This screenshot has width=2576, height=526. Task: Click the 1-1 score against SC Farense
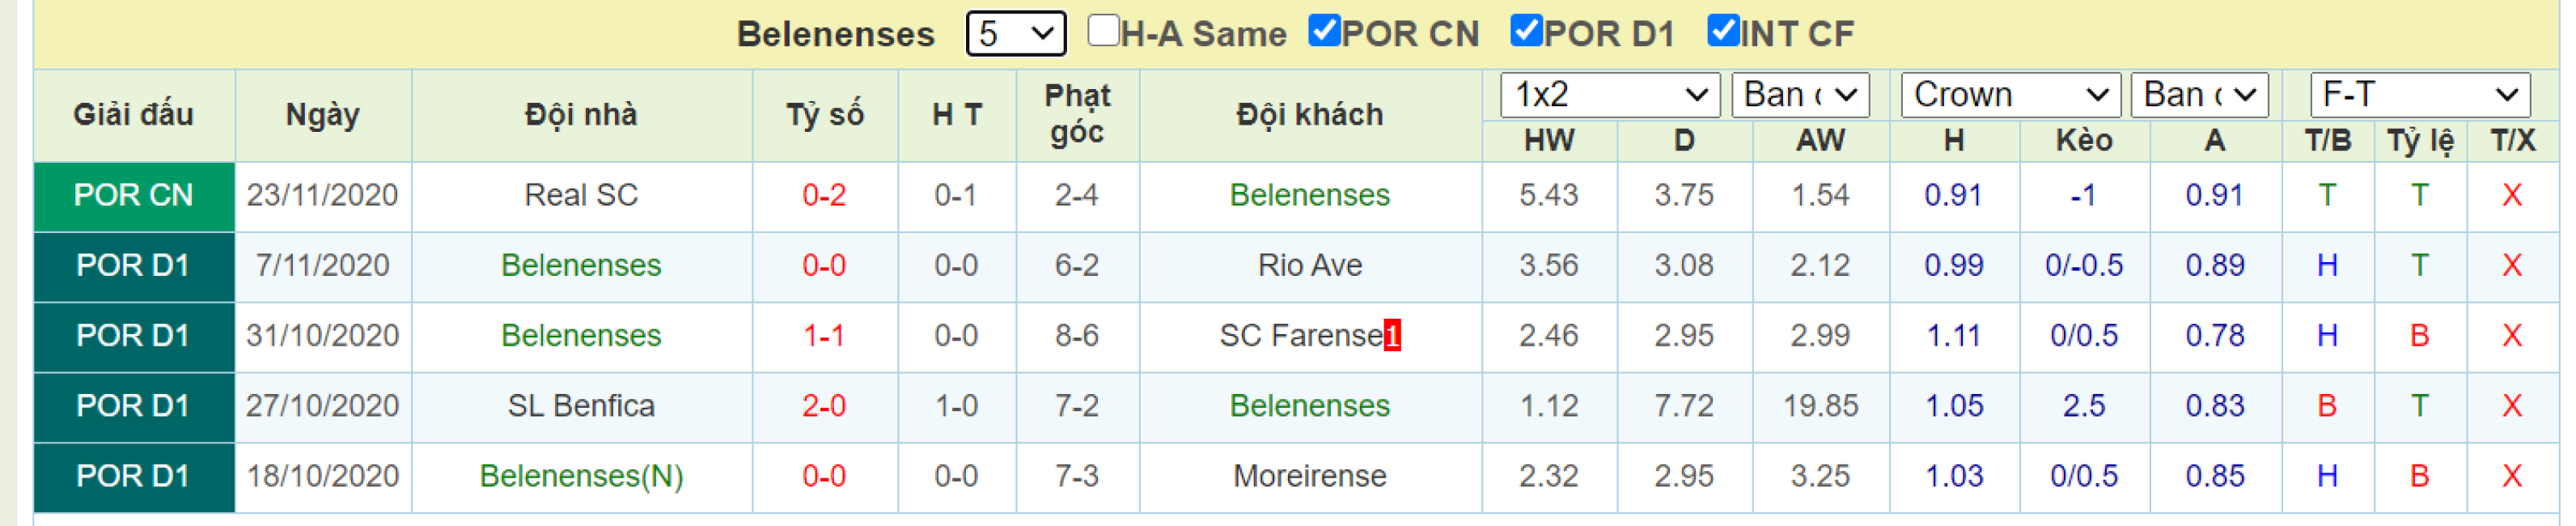[824, 336]
